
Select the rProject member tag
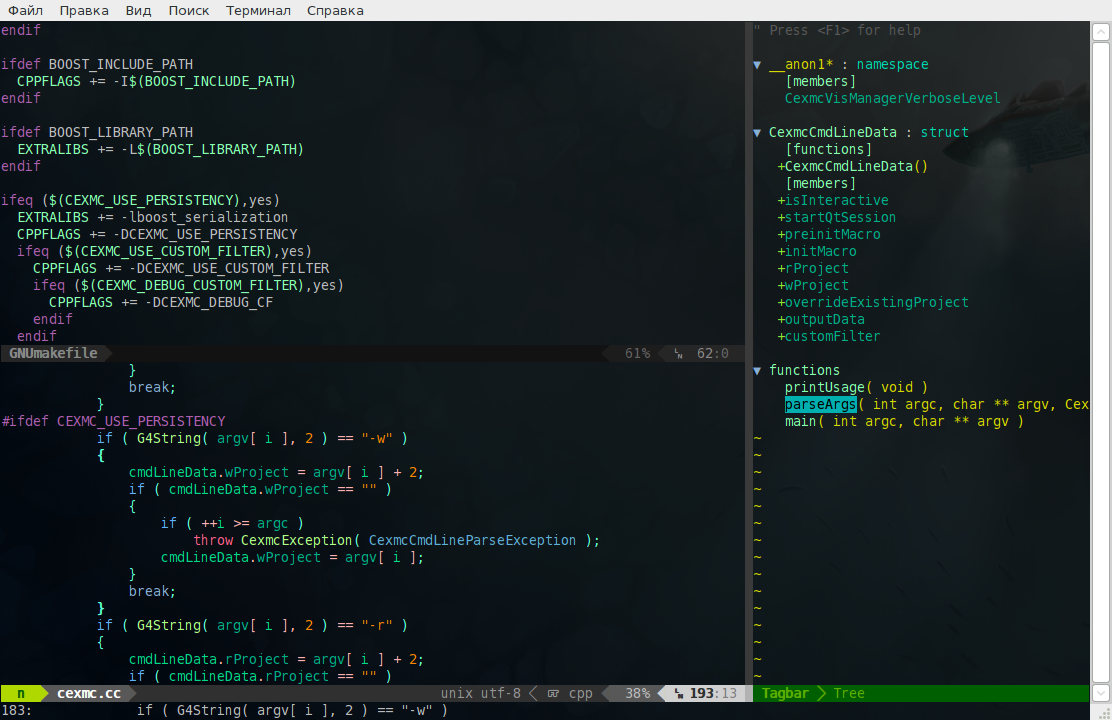click(x=813, y=269)
